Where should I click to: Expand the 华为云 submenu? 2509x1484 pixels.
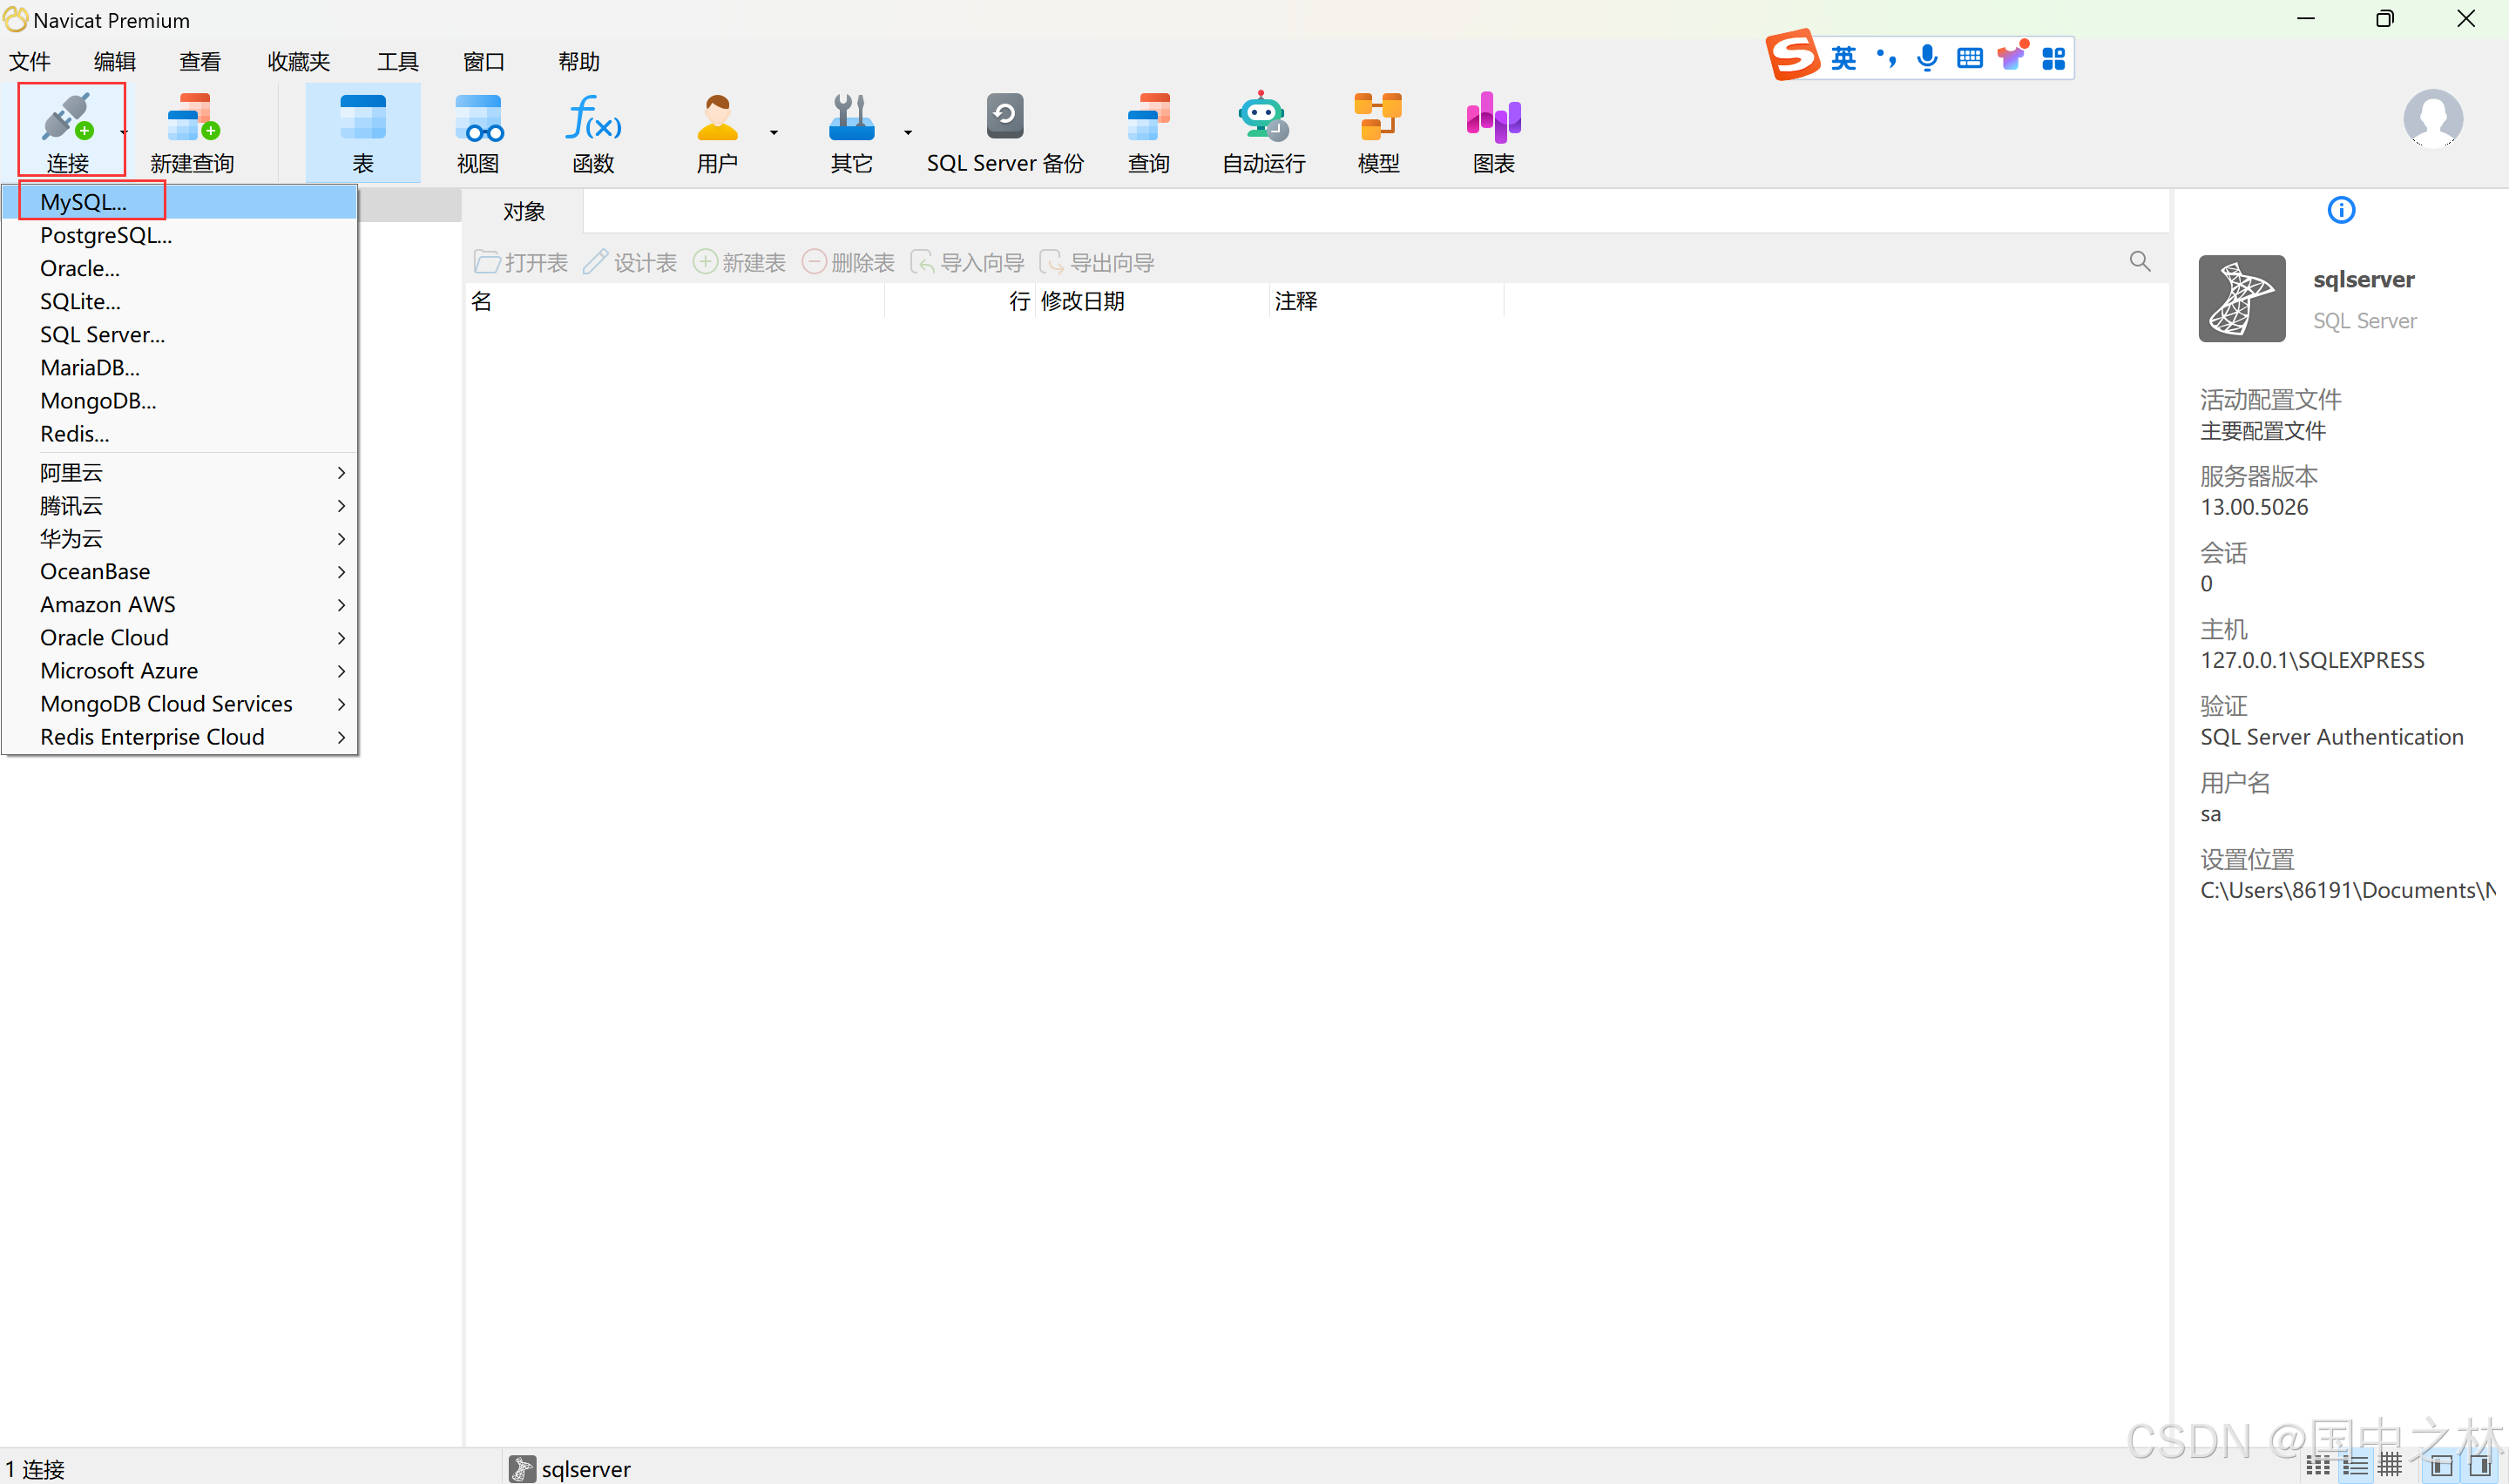179,538
